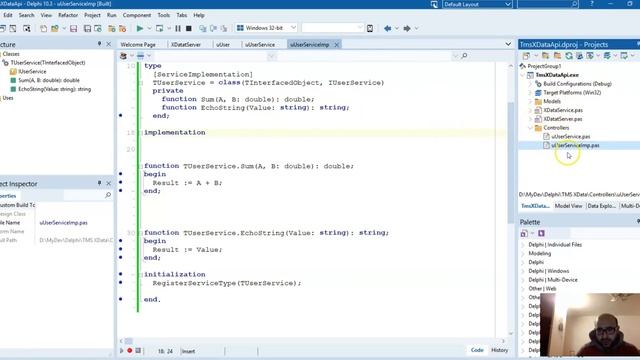The width and height of the screenshot is (640, 360).
Task: Toggle breakpoint on RegisterServiceType line
Action: [120, 282]
